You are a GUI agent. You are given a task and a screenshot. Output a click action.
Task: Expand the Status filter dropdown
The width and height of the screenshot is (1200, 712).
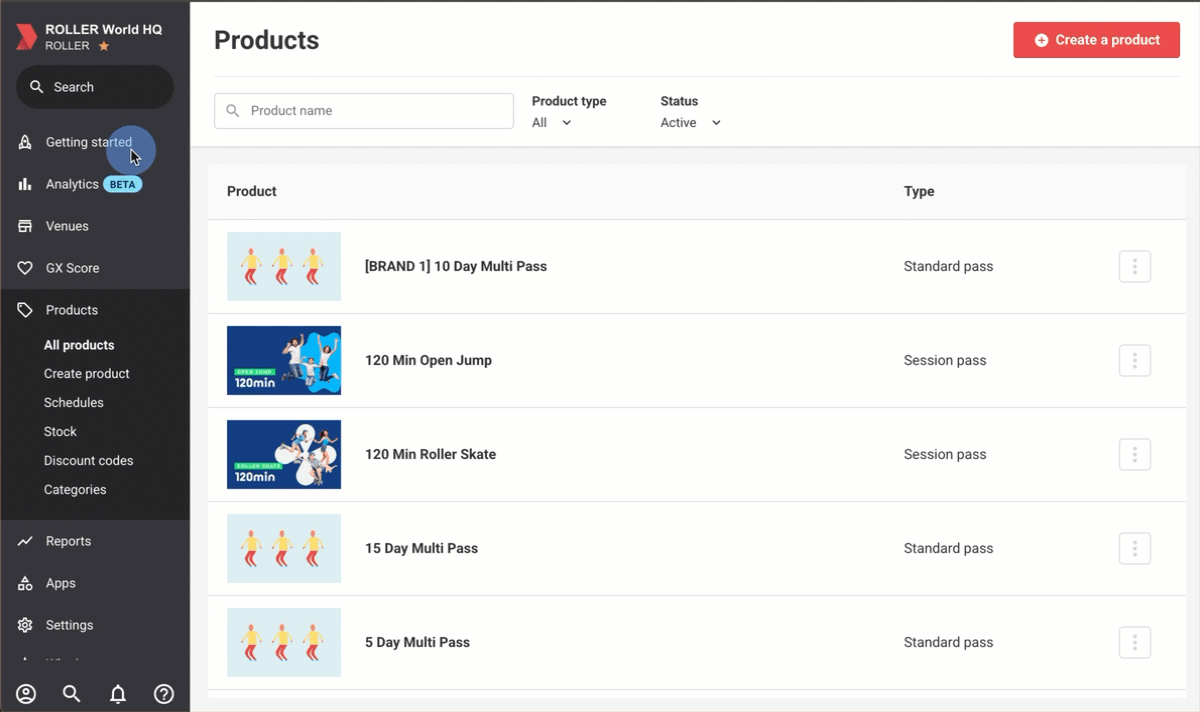[x=690, y=123]
